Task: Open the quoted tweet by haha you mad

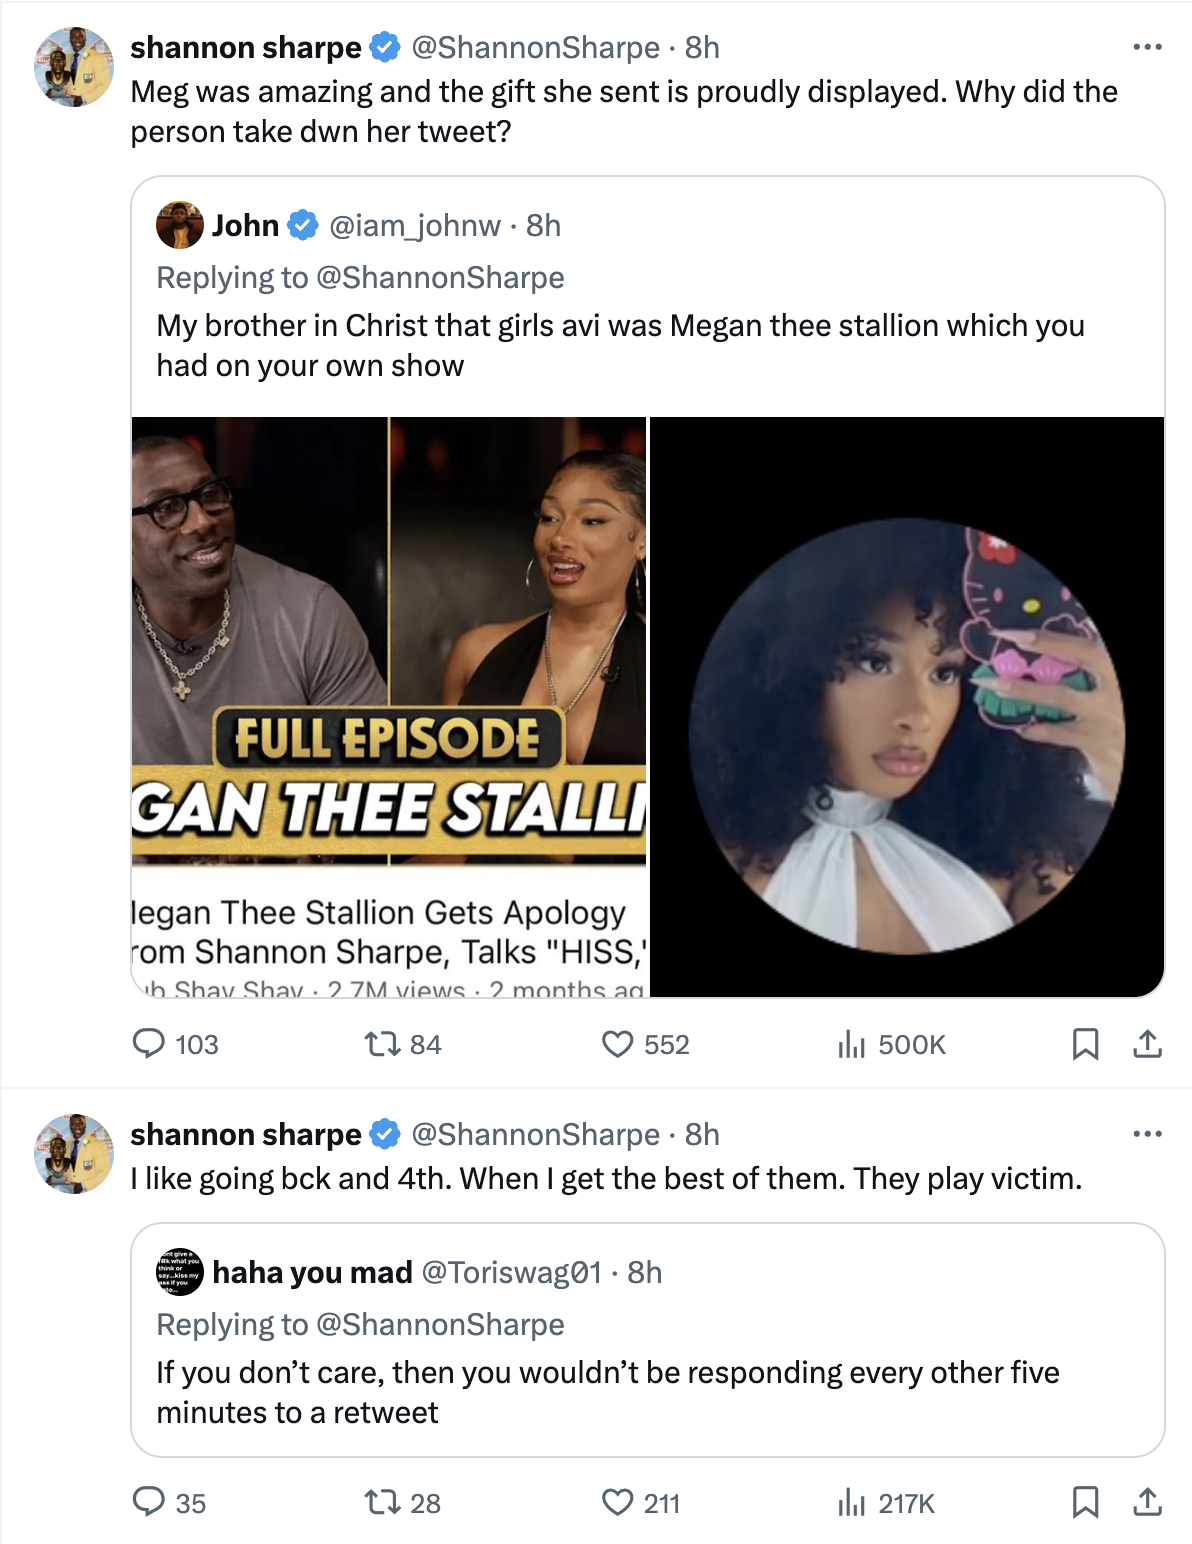Action: (648, 1340)
